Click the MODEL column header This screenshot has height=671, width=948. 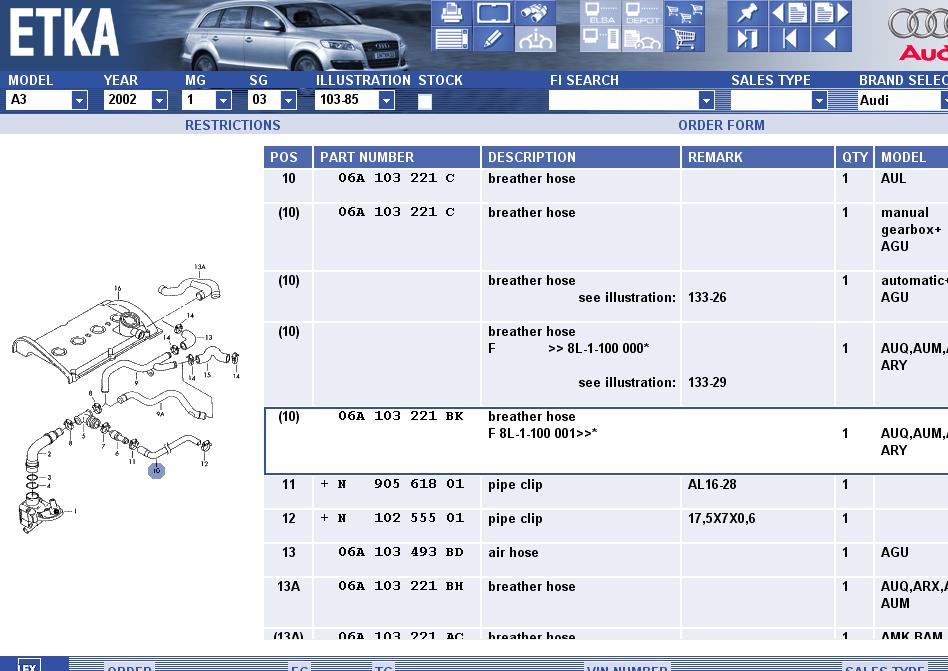[x=911, y=157]
